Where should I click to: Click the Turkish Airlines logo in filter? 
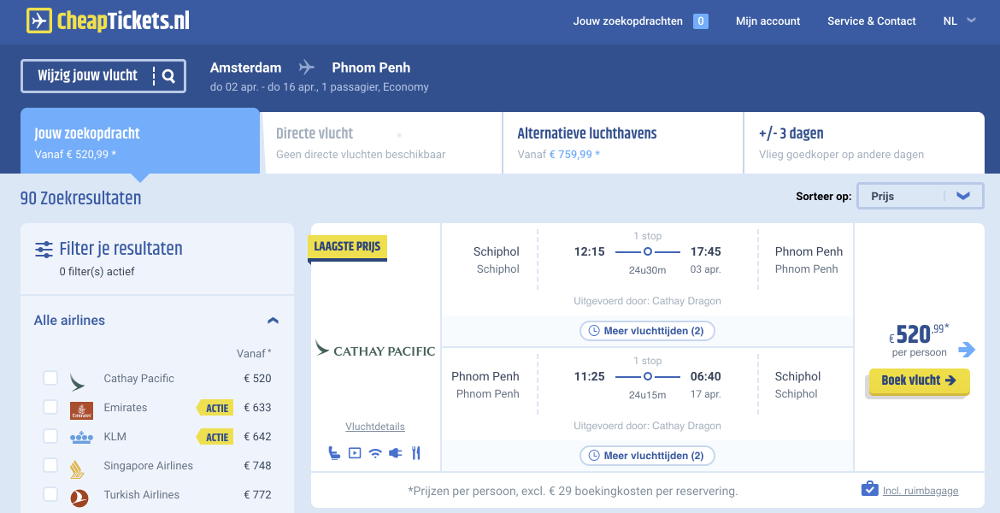click(x=79, y=498)
